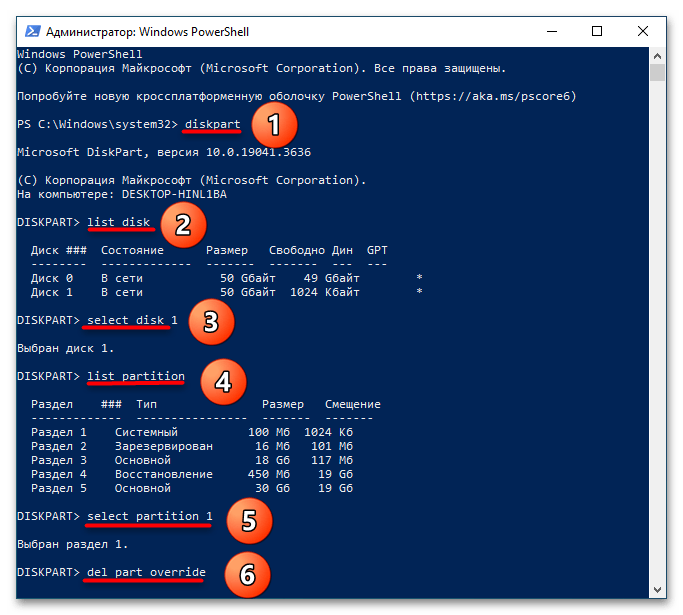This screenshot has height=615, width=683.
Task: Click the 'DESKTOP-HINL1BA' computer name
Action: [x=174, y=194]
